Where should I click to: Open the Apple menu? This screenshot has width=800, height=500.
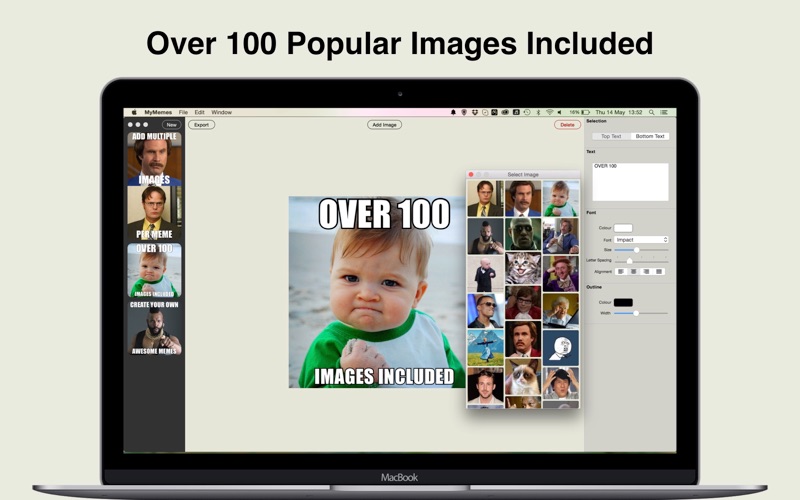[x=134, y=112]
